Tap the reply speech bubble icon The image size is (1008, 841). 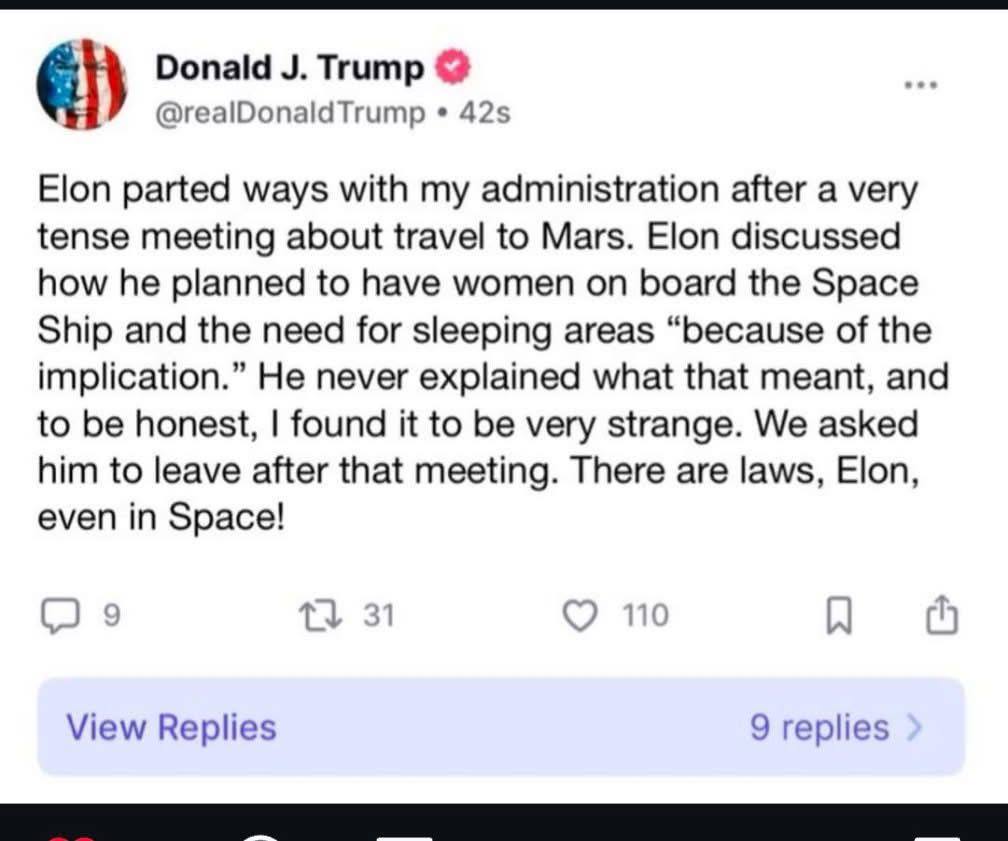60,615
